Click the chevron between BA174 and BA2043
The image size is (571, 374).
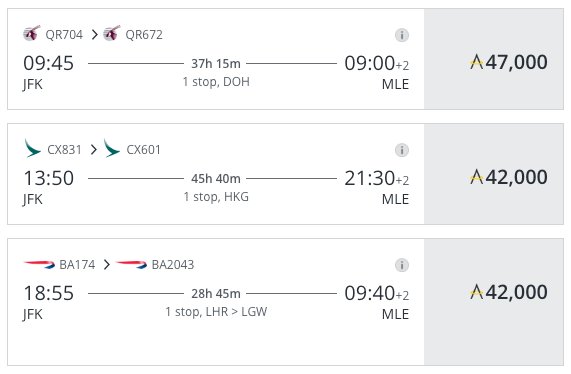click(x=106, y=265)
